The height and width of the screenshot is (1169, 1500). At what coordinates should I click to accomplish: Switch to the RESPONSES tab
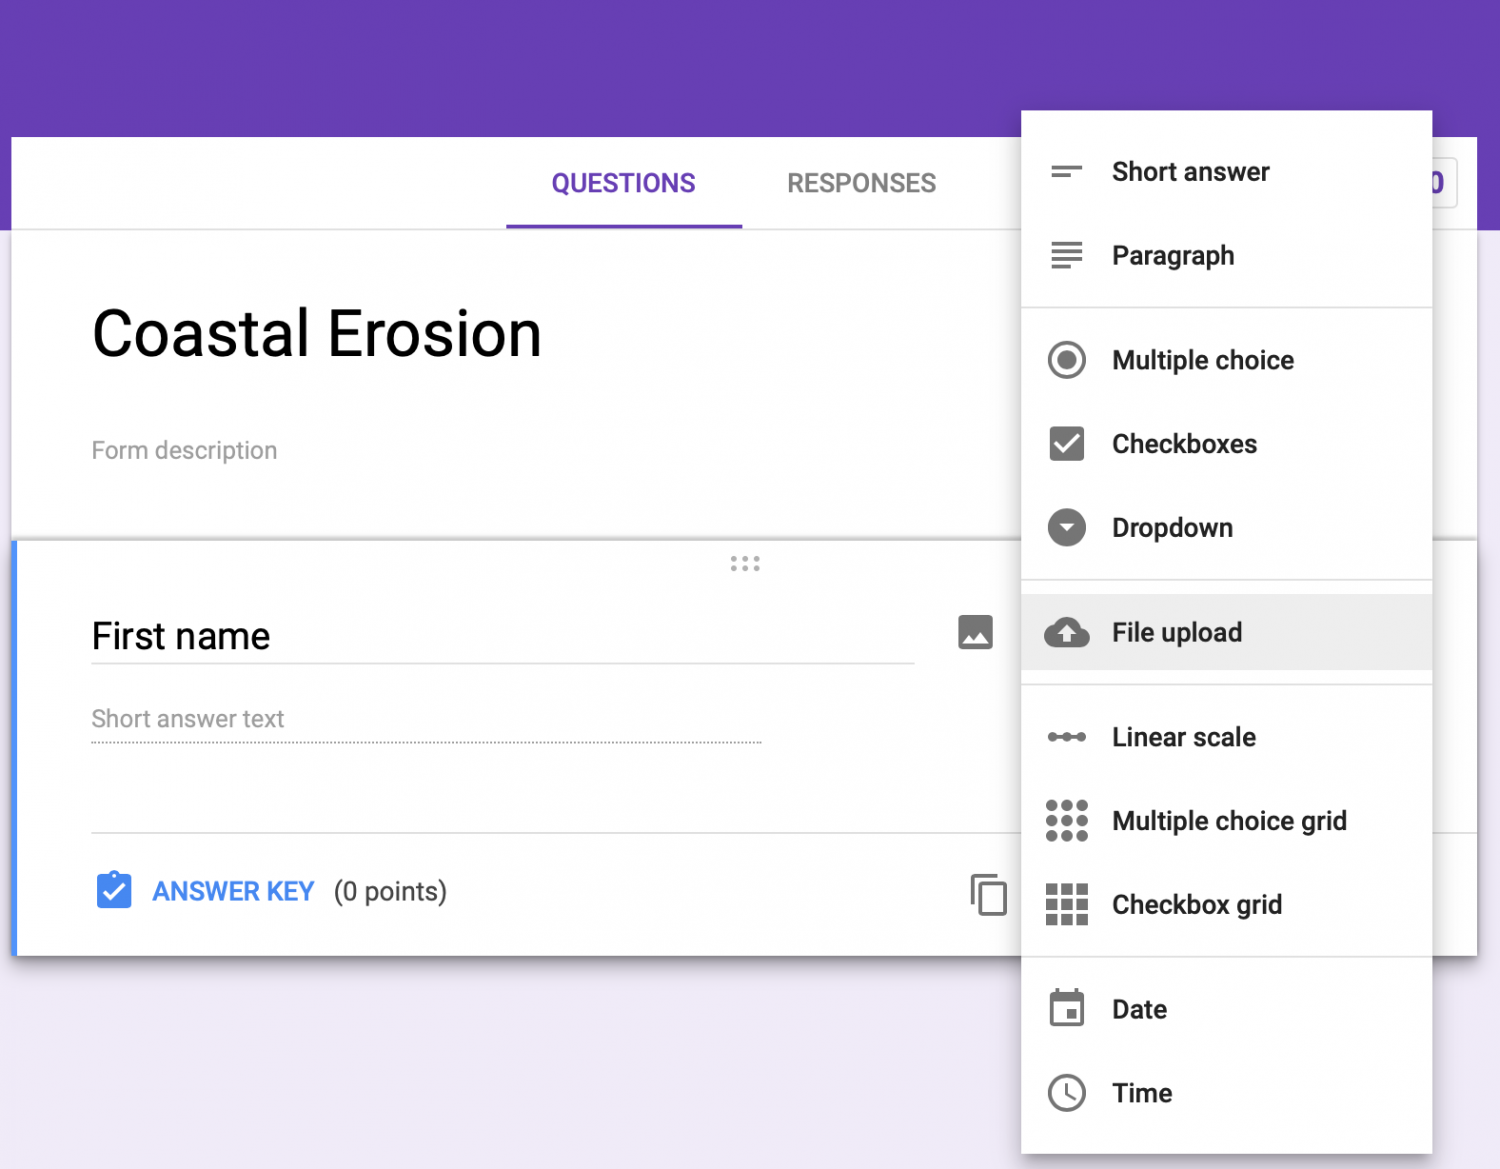click(x=861, y=183)
